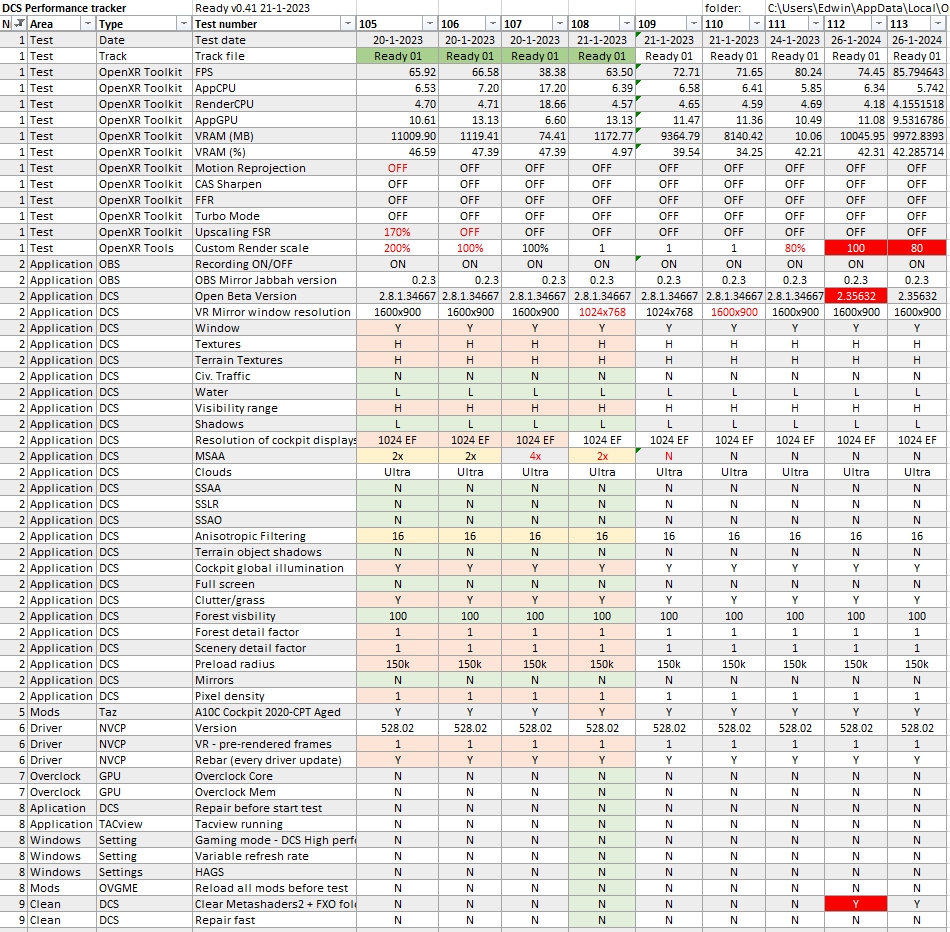The width and height of the screenshot is (950, 932).
Task: Select the 'Repair fast' row label
Action: [x=274, y=920]
